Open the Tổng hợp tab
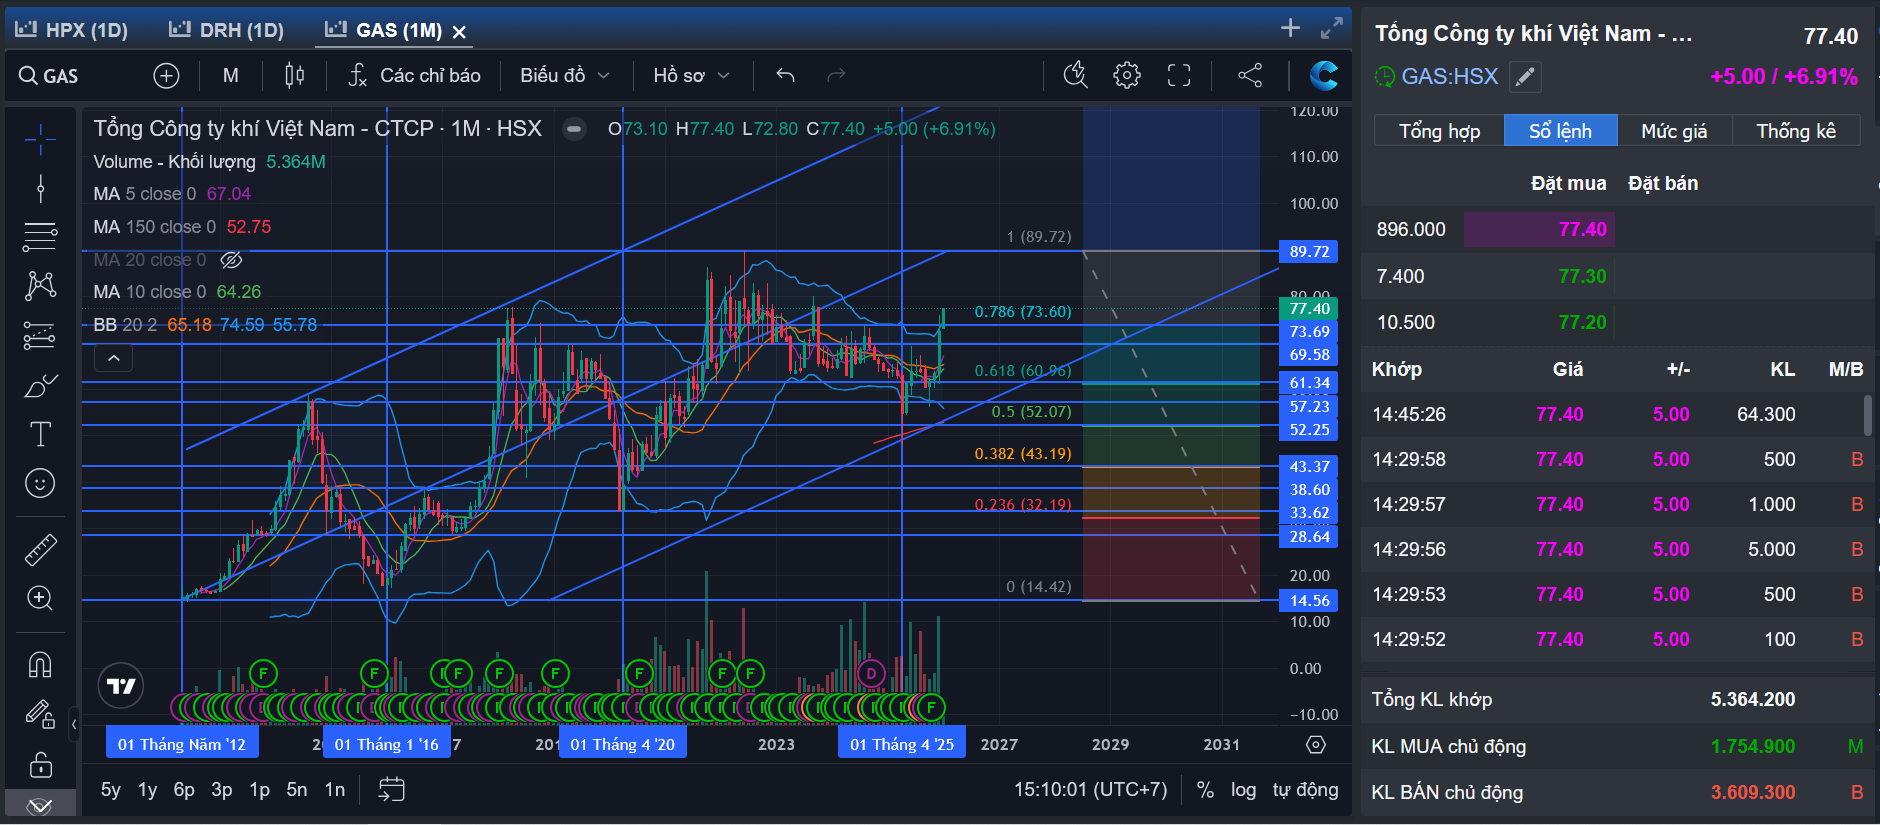Screen dimensions: 1880x825 point(1439,131)
